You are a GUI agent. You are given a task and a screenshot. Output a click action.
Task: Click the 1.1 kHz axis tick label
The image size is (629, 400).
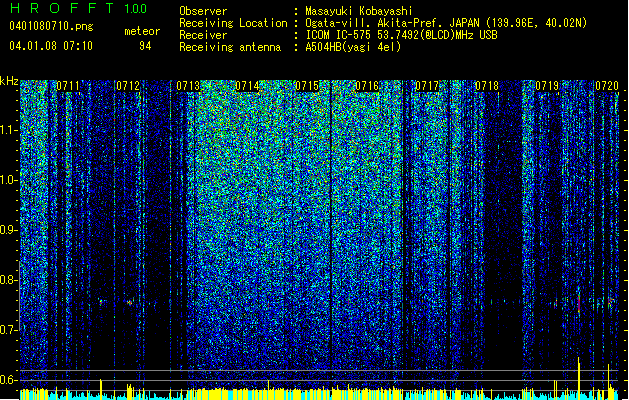pos(9,130)
